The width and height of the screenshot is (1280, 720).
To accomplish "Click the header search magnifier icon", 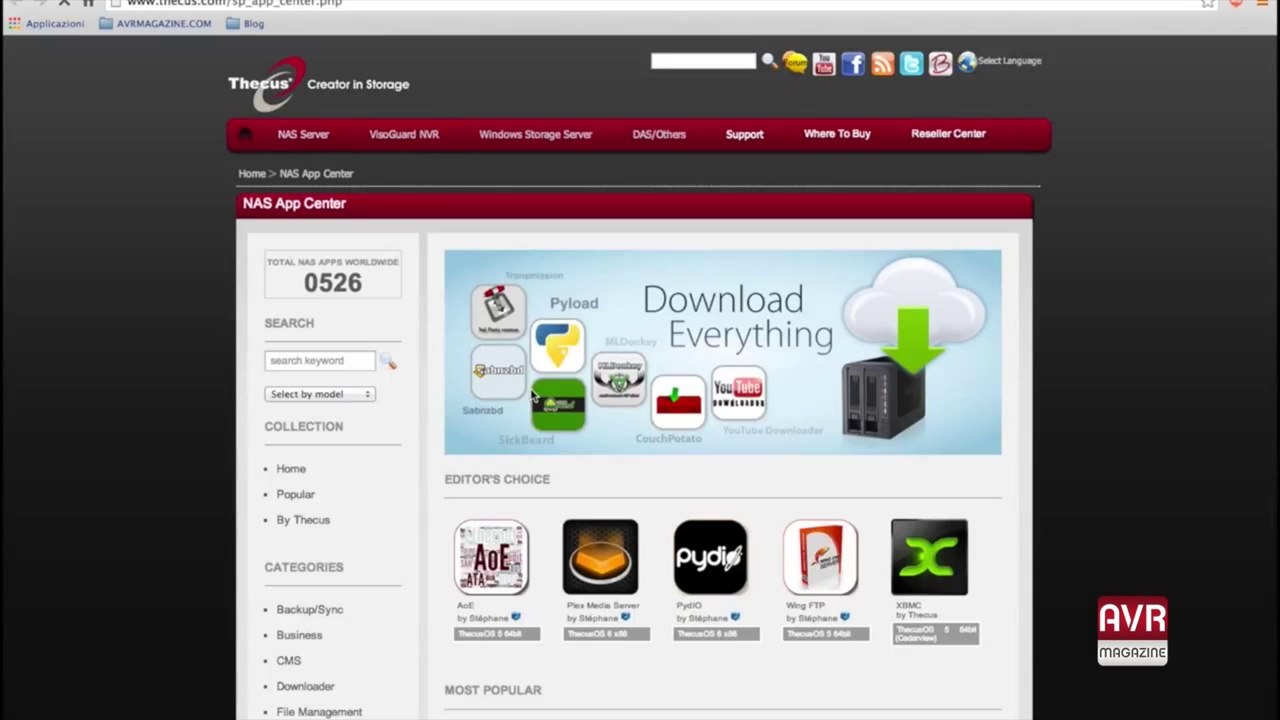I will tap(769, 62).
